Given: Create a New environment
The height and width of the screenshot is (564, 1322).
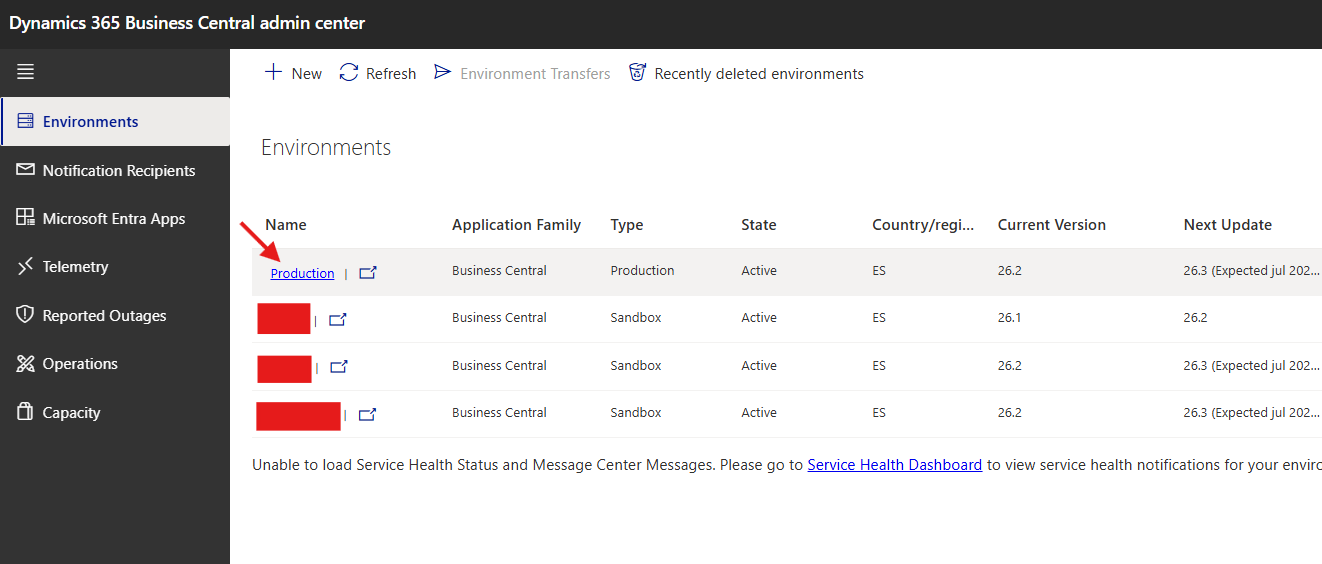Looking at the screenshot, I should tap(293, 73).
